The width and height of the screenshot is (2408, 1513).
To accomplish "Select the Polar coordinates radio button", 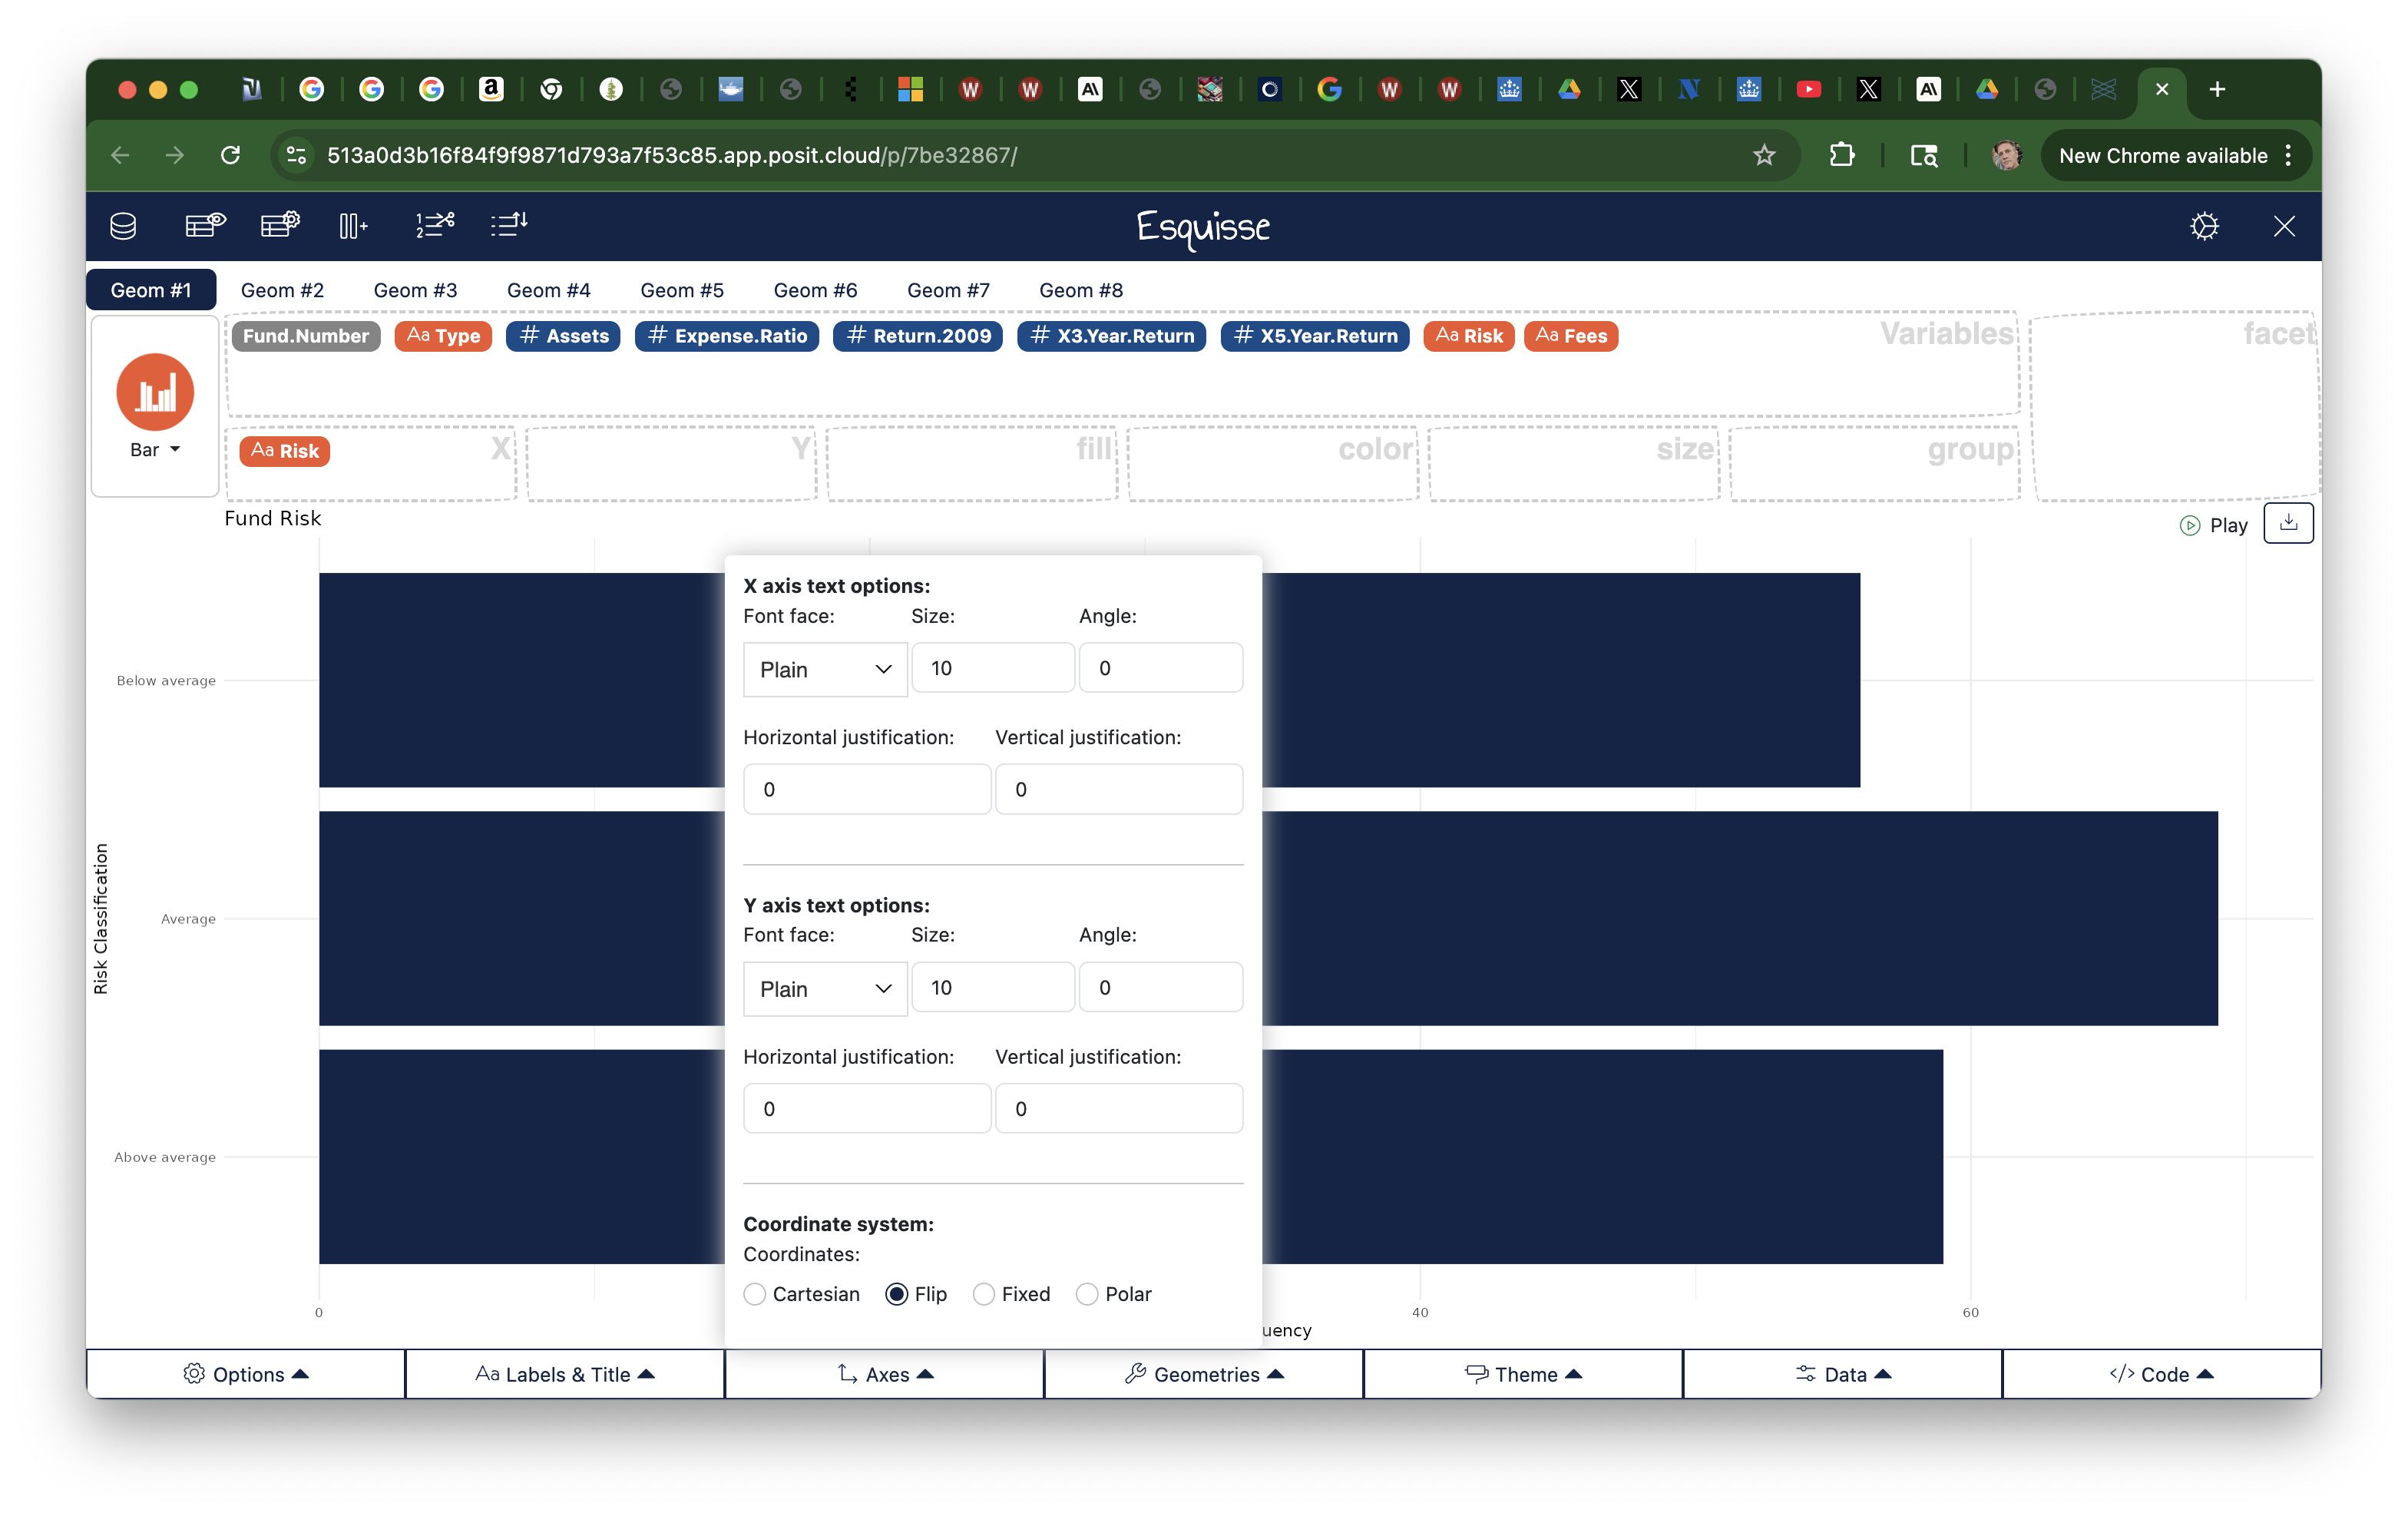I will [x=1087, y=1294].
